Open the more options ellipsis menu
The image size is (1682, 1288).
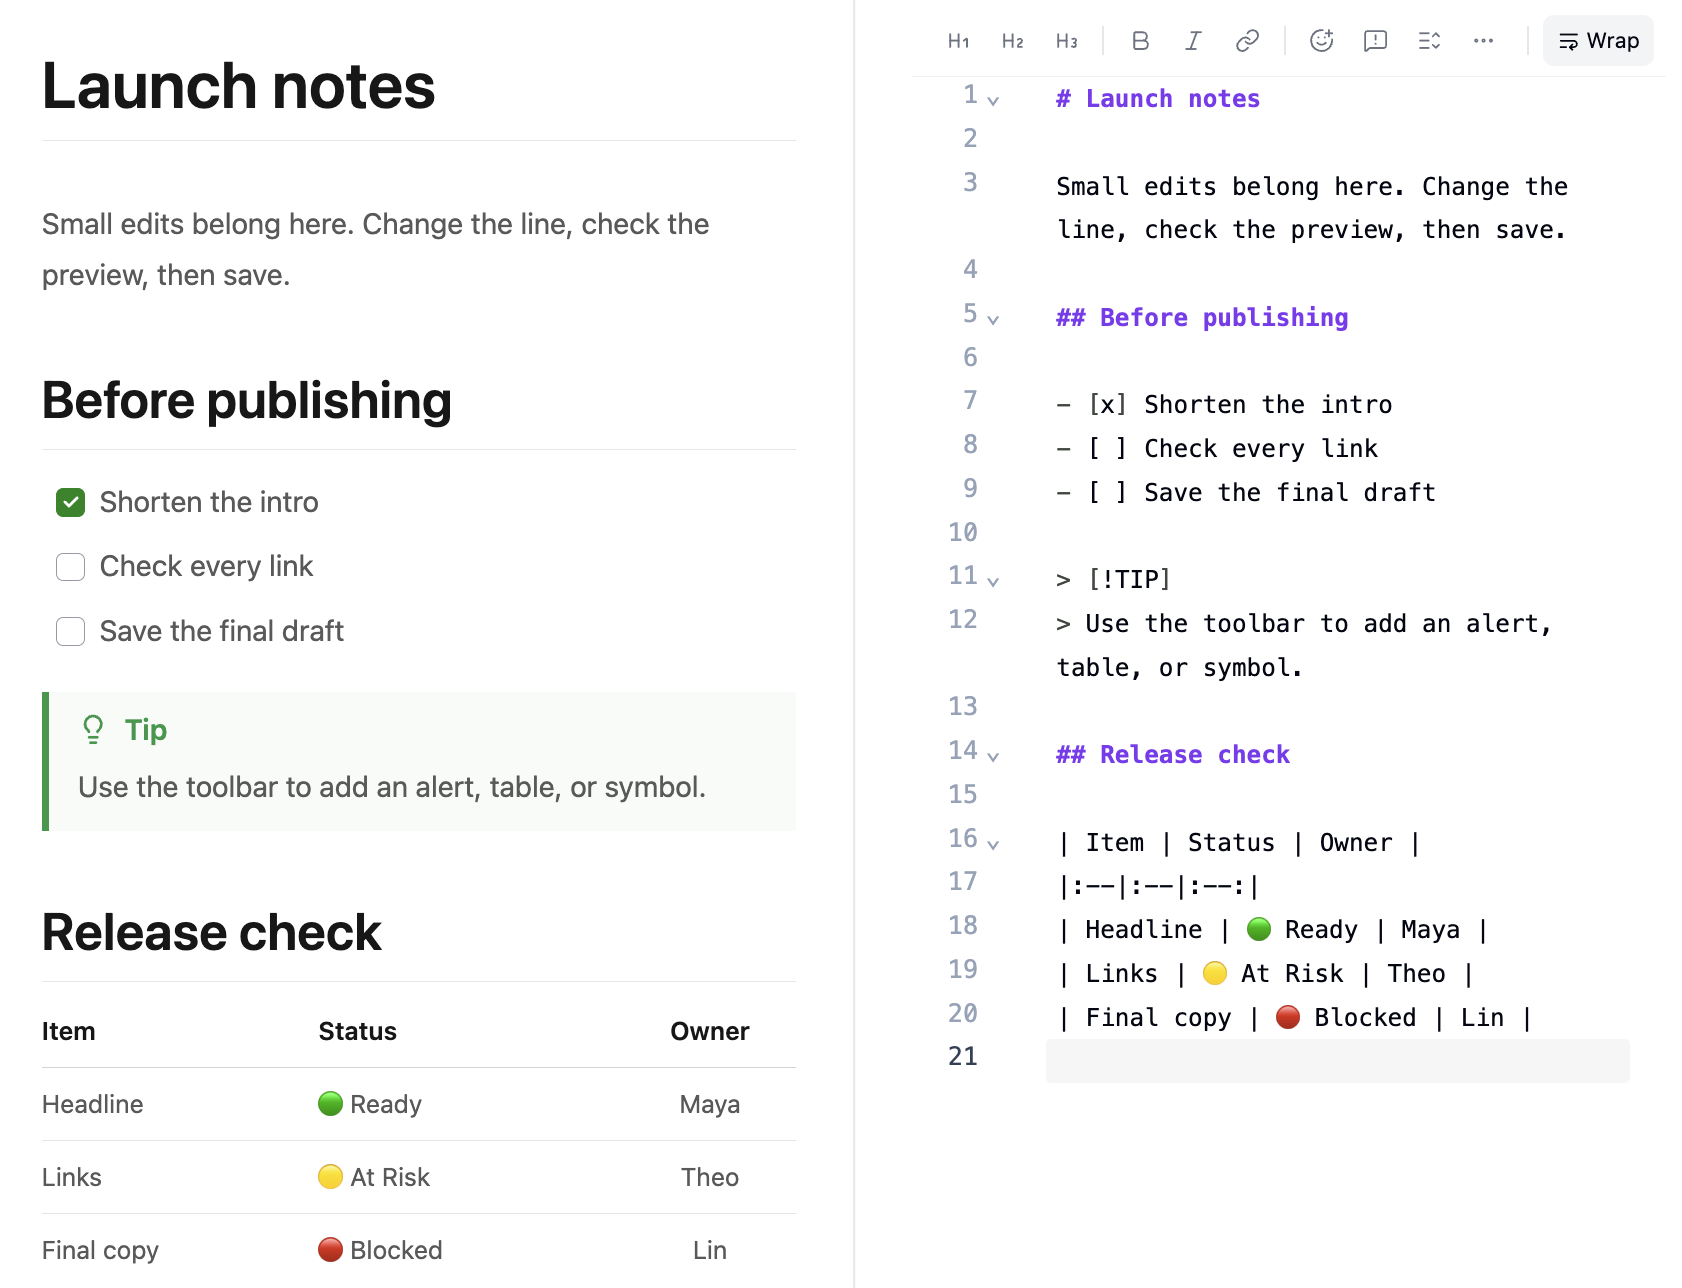pos(1483,41)
